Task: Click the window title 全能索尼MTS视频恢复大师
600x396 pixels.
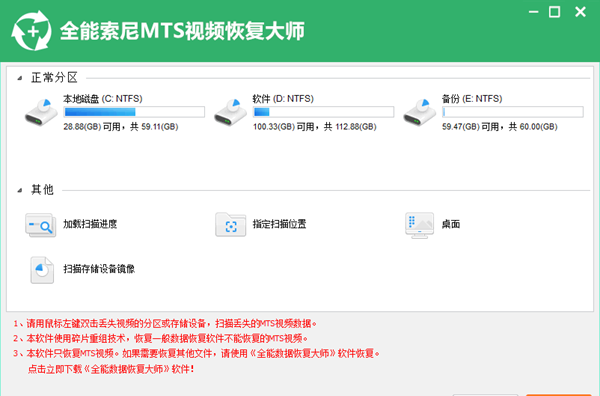Action: pyautogui.click(x=182, y=31)
